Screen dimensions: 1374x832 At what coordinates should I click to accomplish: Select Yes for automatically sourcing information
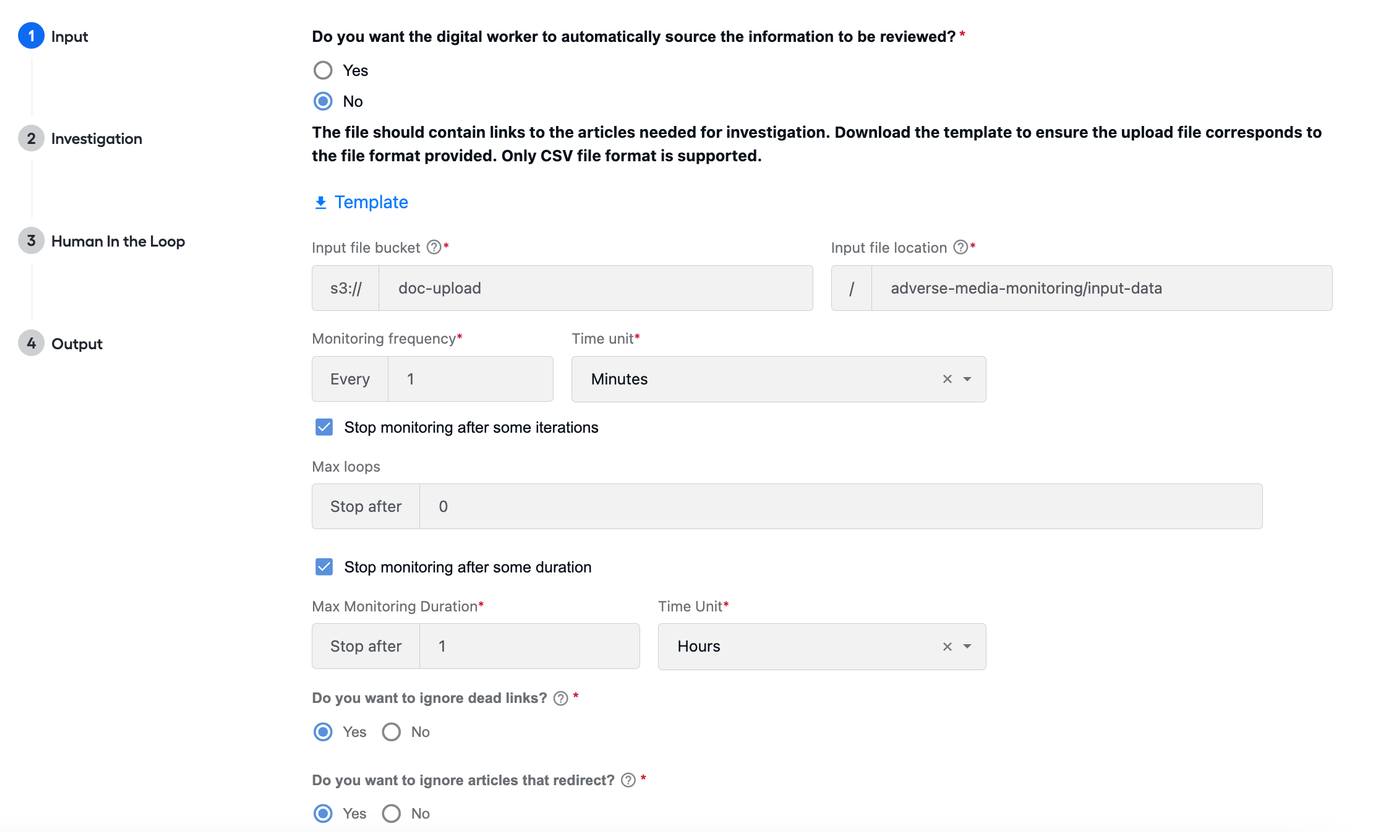(x=323, y=70)
